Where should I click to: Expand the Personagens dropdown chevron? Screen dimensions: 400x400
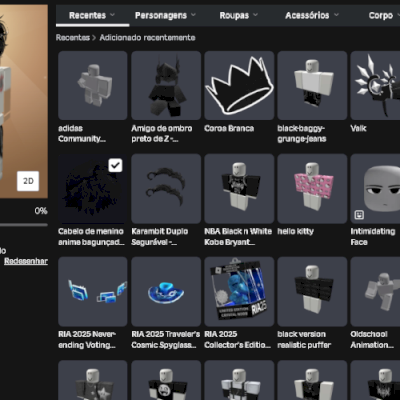pyautogui.click(x=193, y=15)
